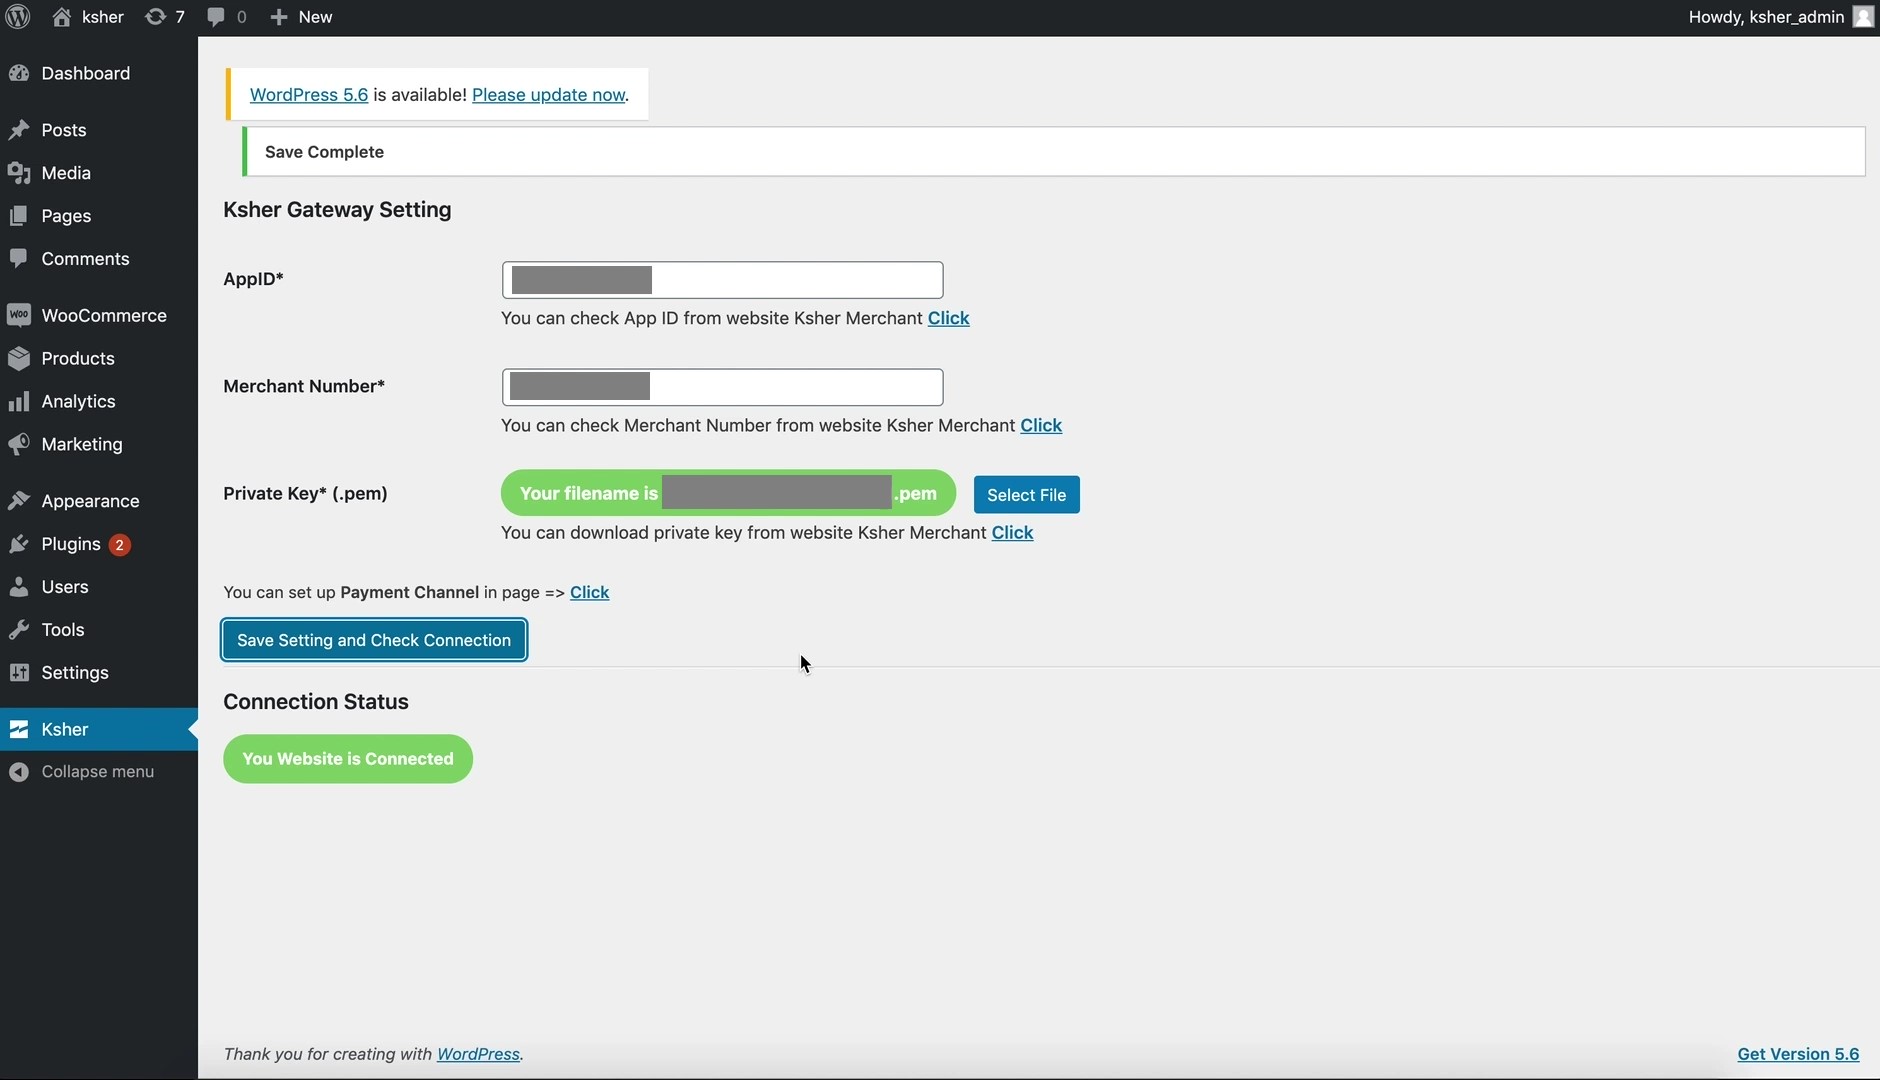Click the Ksher Gateway Setting heading
This screenshot has height=1080, width=1880.
coord(337,210)
